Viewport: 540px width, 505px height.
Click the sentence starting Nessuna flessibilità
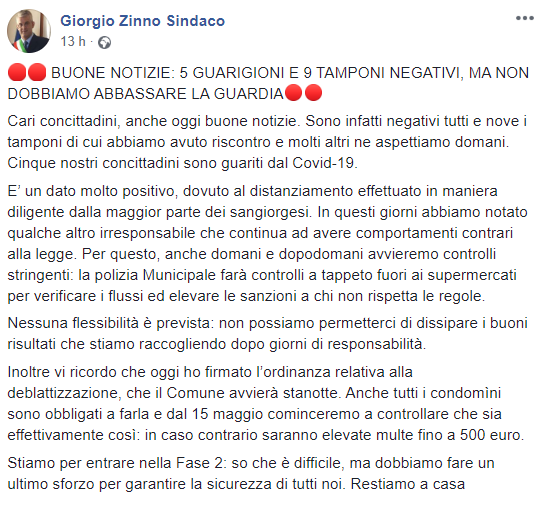click(x=267, y=333)
